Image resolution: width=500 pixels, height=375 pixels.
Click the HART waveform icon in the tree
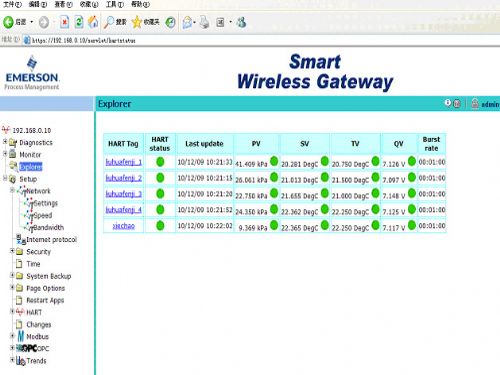point(20,312)
